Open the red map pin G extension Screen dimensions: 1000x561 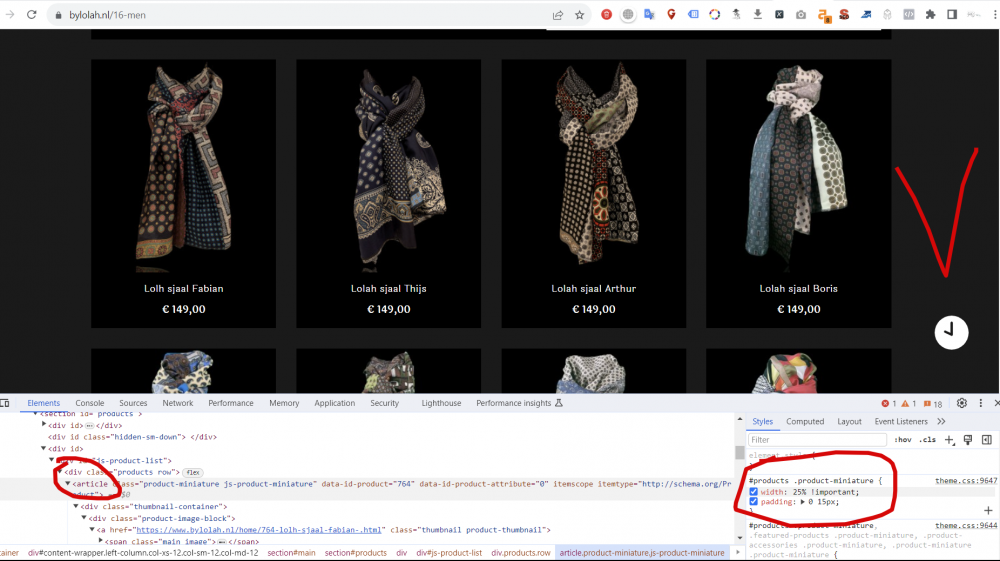pos(671,14)
